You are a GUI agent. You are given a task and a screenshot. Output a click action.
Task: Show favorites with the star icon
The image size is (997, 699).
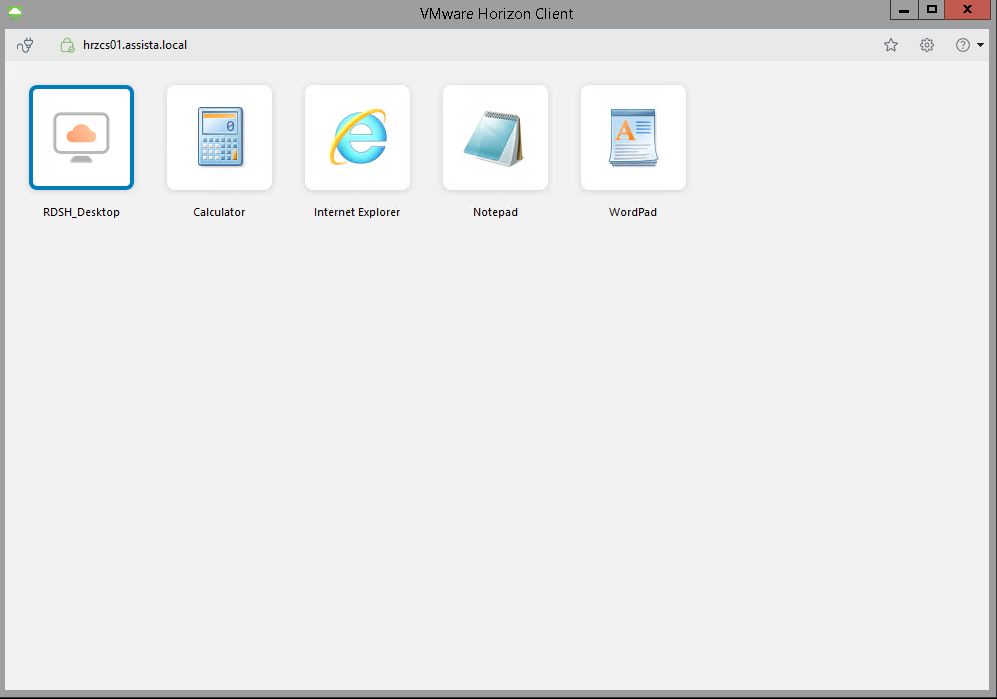(891, 45)
